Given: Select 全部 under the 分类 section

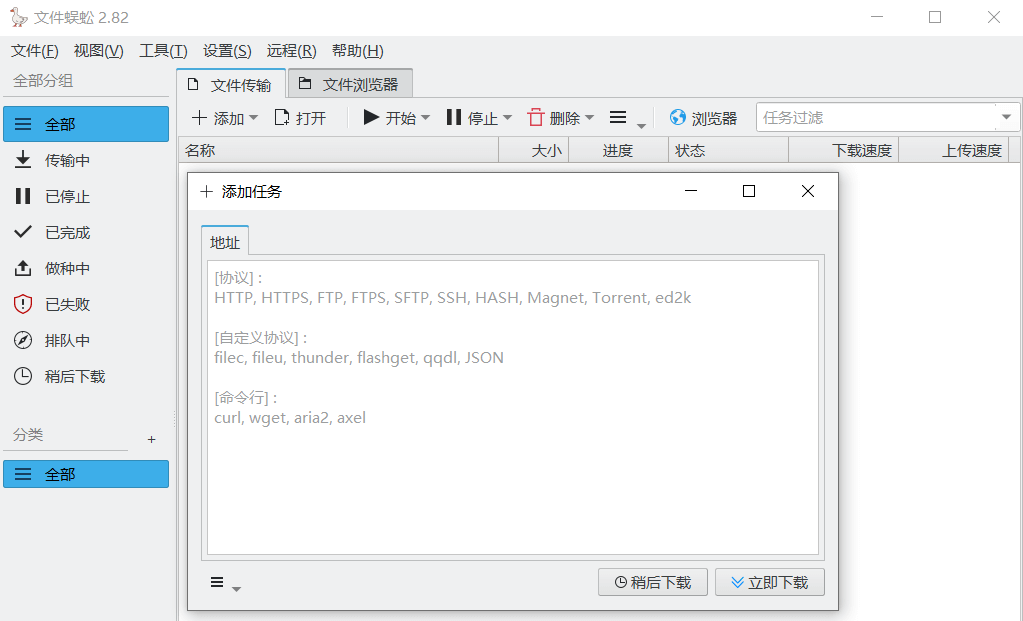Looking at the screenshot, I should pos(86,474).
